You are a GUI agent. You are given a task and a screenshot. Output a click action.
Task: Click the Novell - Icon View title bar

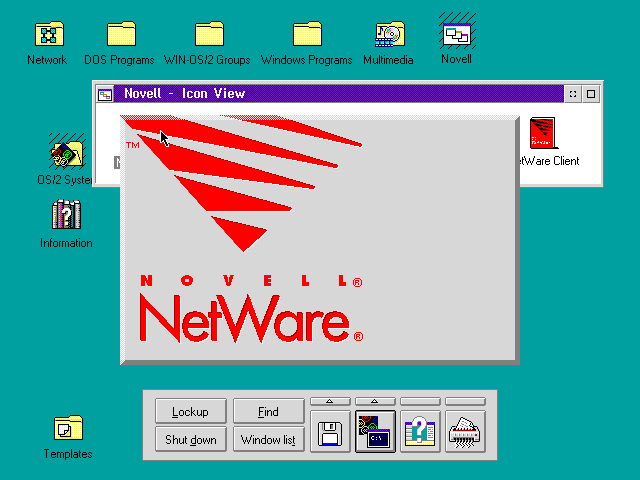point(339,94)
